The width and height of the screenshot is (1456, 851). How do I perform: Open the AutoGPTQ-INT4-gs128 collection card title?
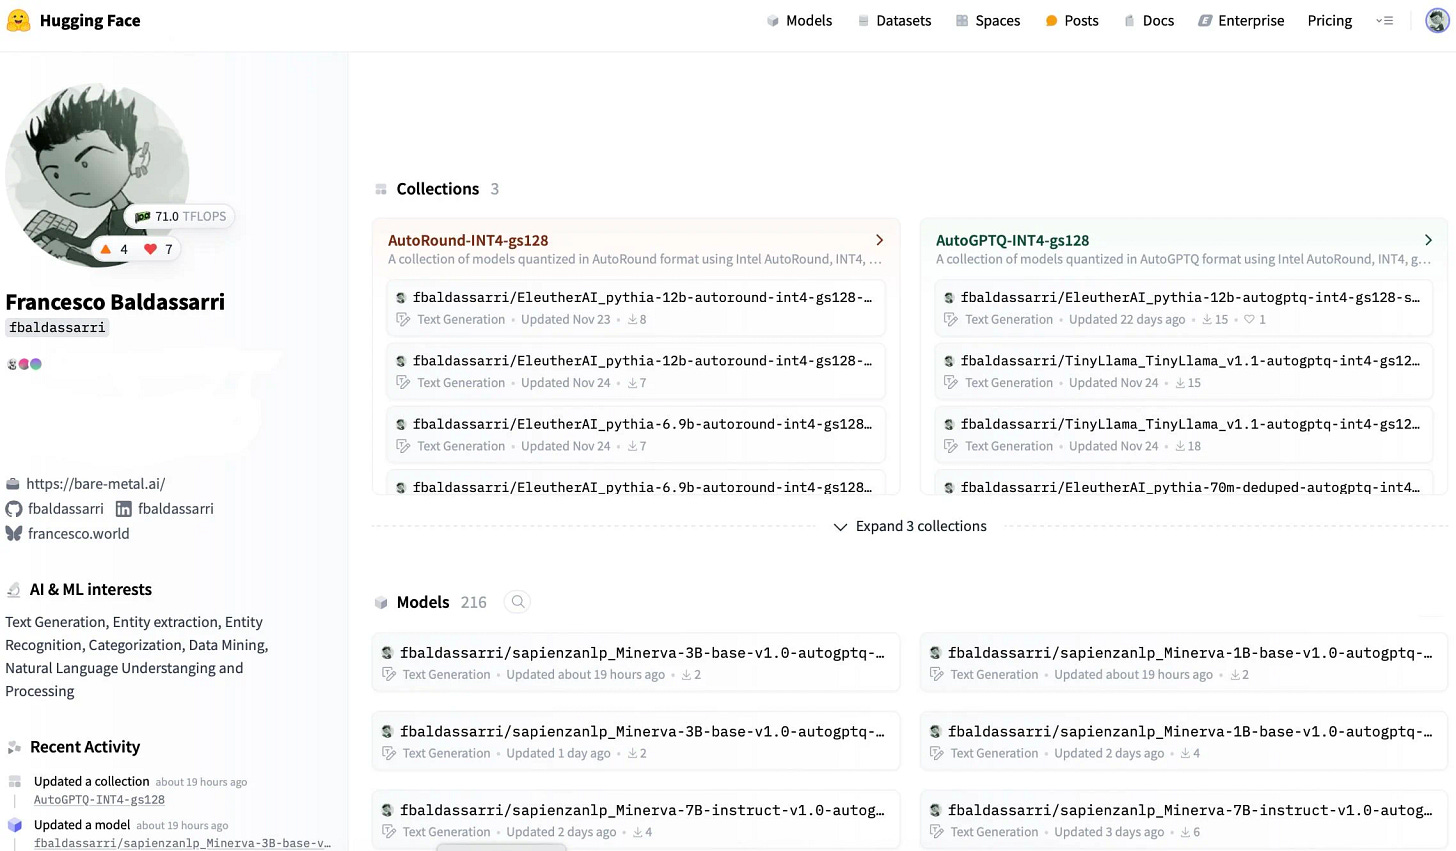click(x=1012, y=240)
